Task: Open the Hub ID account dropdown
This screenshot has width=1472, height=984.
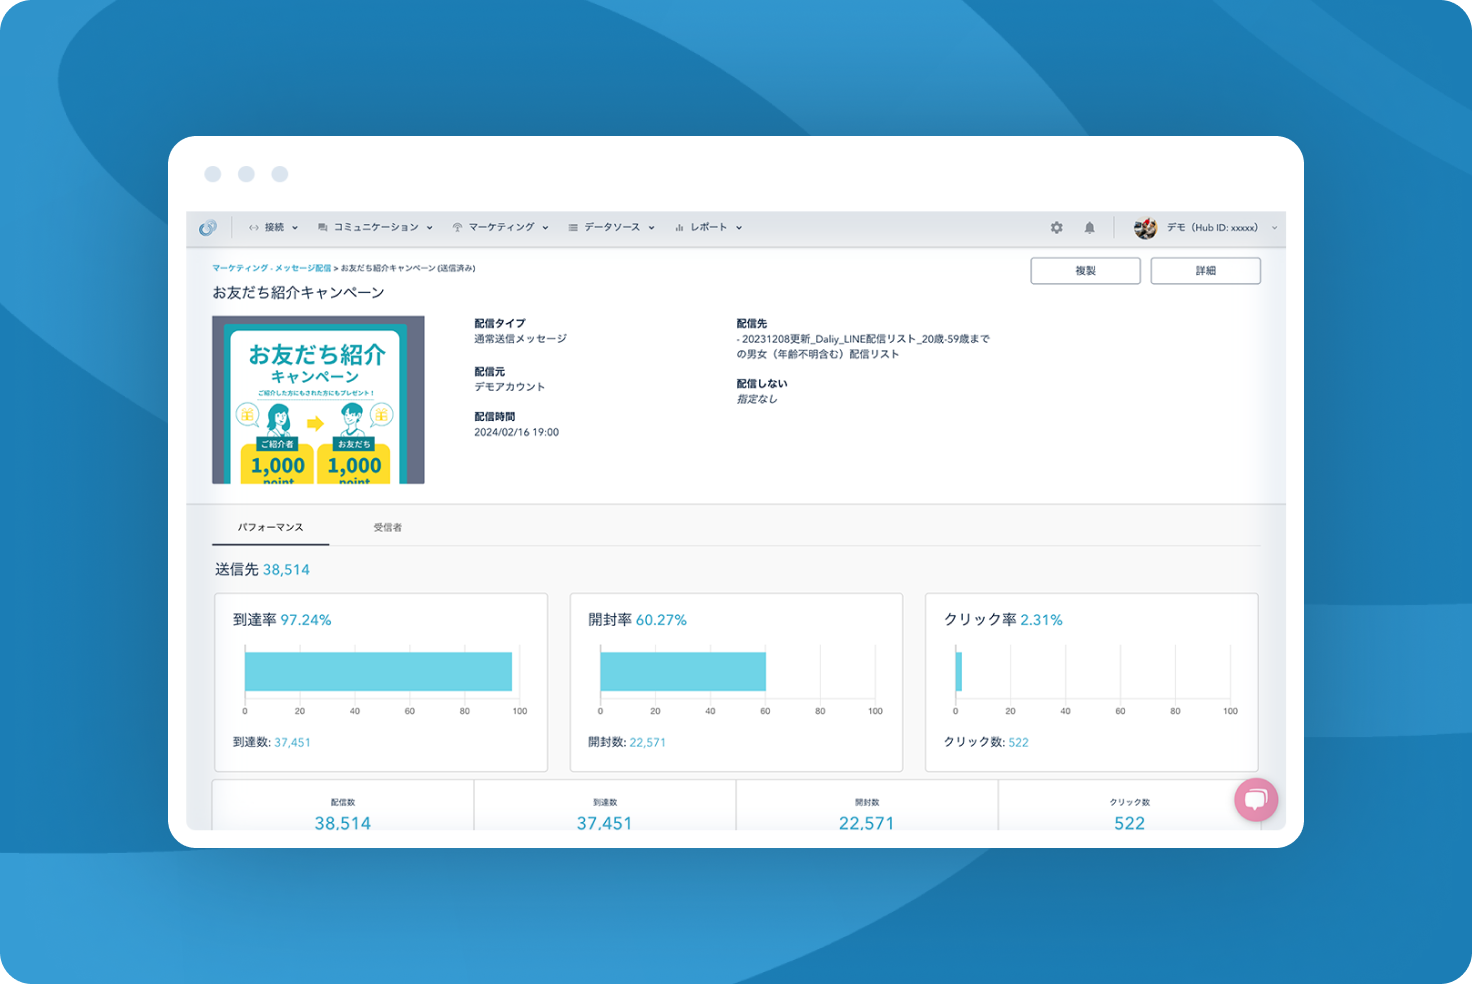Action: [x=1274, y=227]
